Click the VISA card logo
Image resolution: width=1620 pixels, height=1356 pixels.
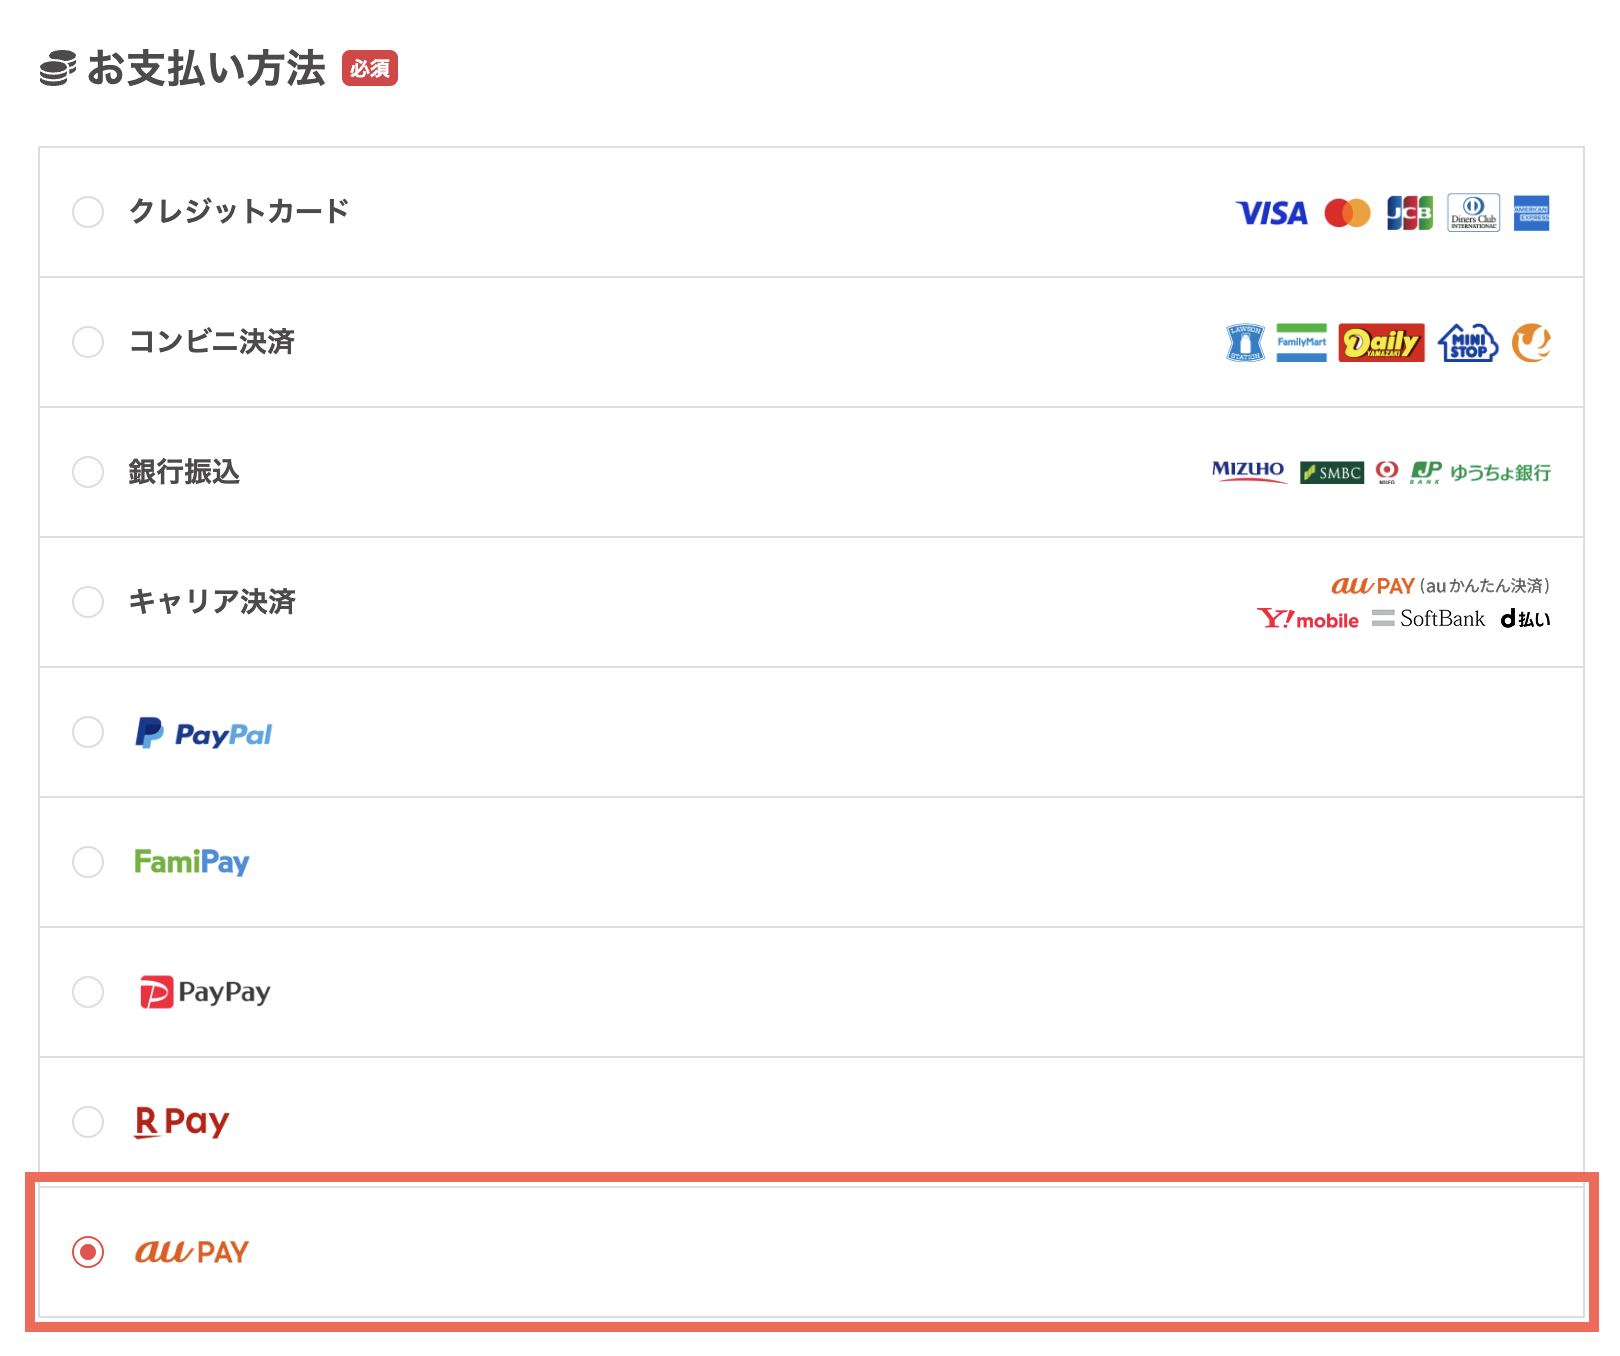point(1271,213)
